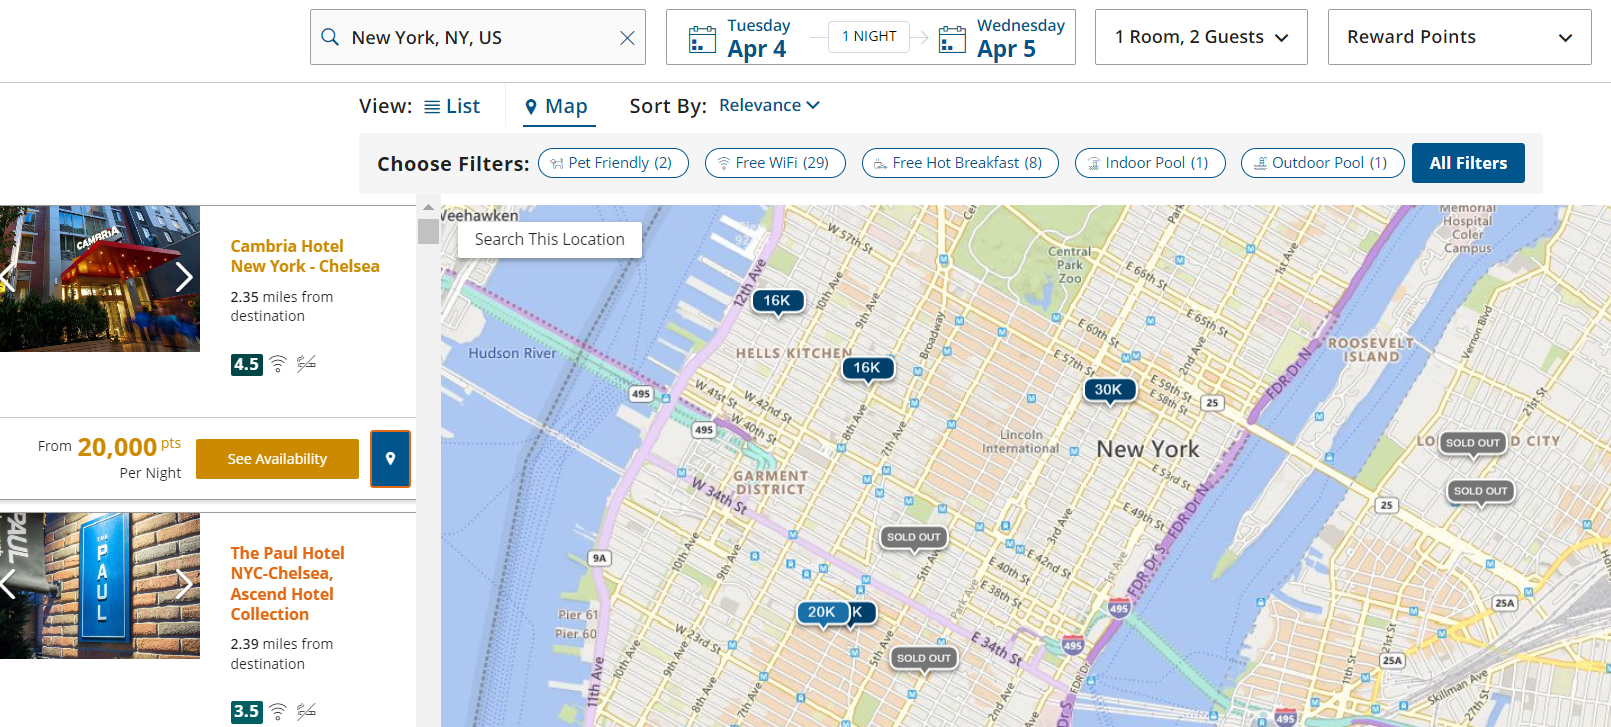Image resolution: width=1611 pixels, height=727 pixels.
Task: Toggle the Pet Friendly filter
Action: (x=613, y=163)
